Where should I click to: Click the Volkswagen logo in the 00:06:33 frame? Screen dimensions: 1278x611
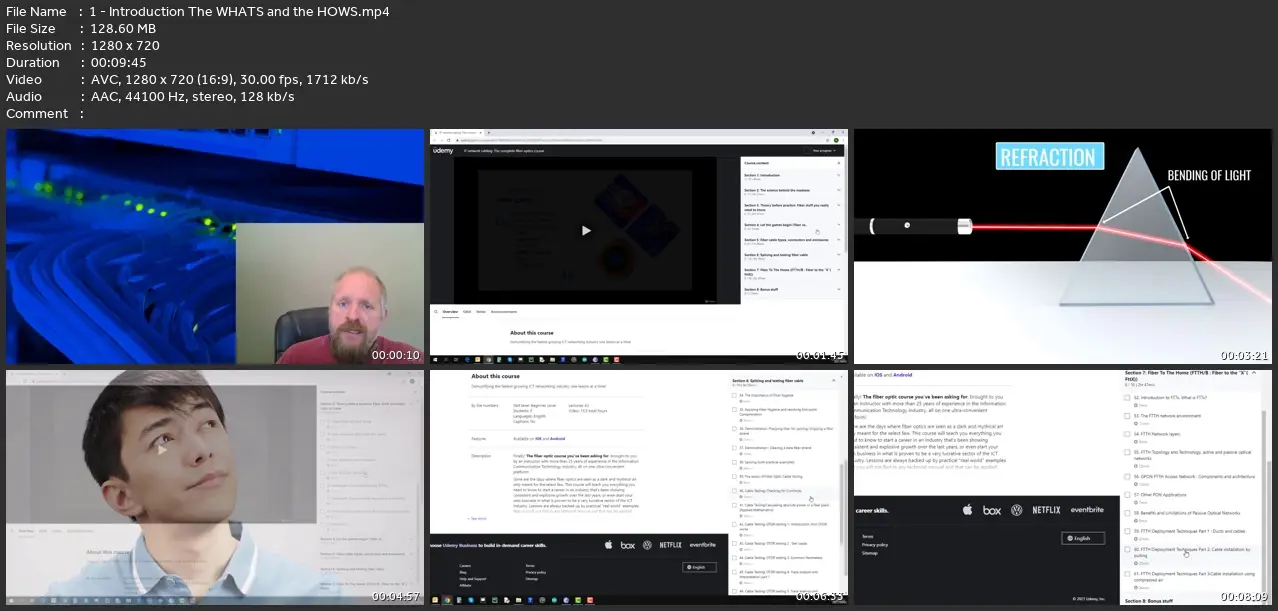(647, 545)
